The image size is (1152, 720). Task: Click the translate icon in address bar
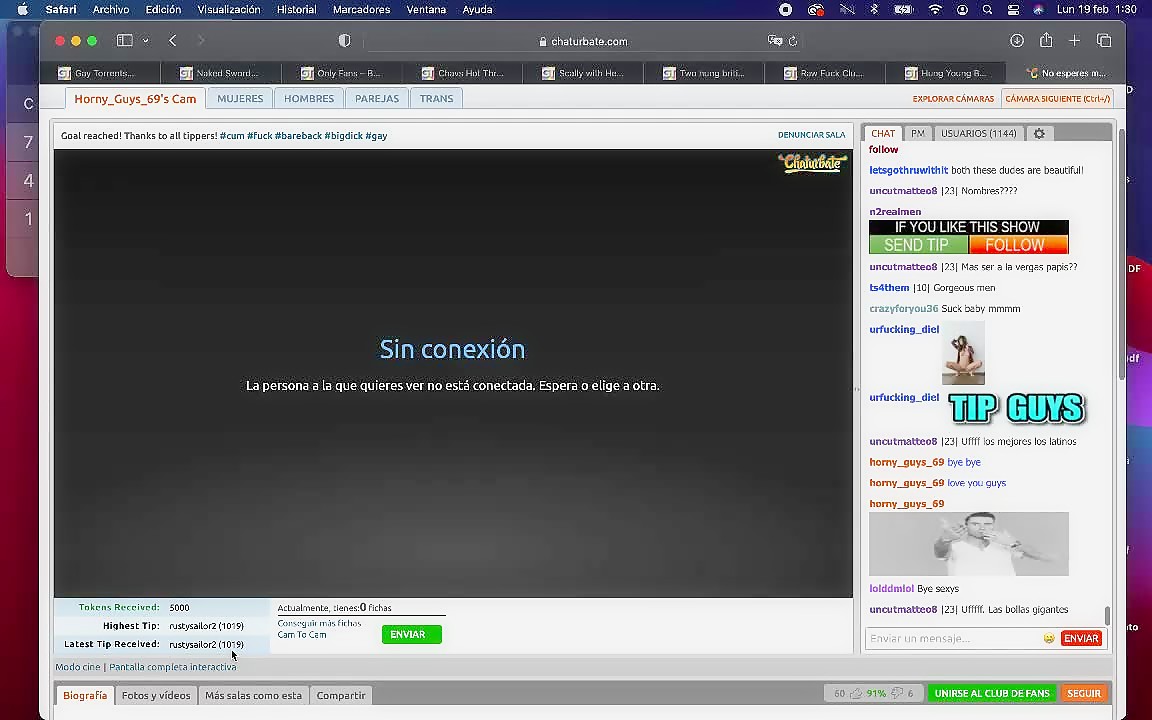click(775, 41)
